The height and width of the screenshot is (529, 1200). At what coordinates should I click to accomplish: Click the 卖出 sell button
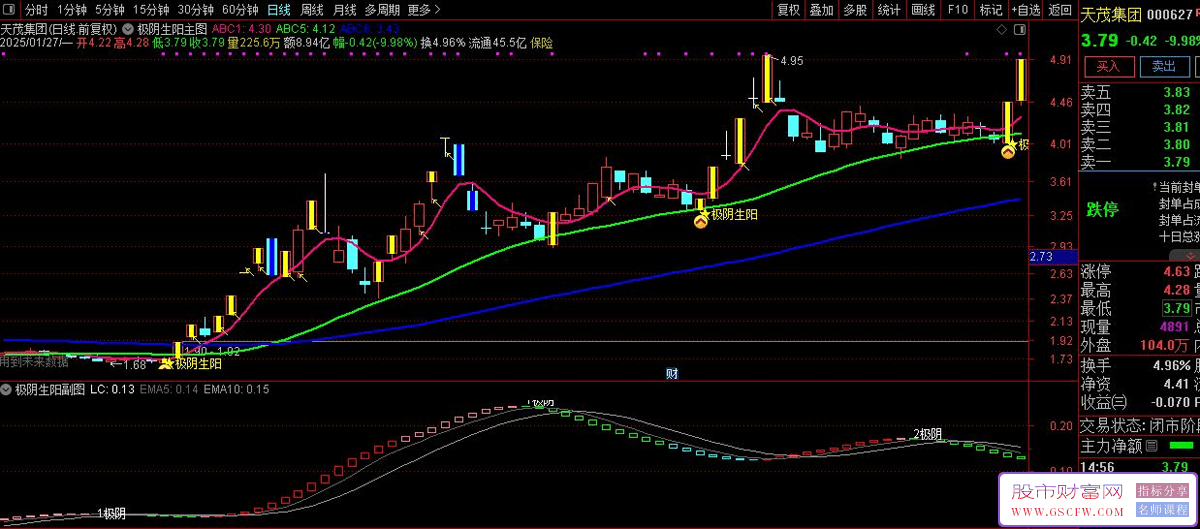click(x=1164, y=66)
